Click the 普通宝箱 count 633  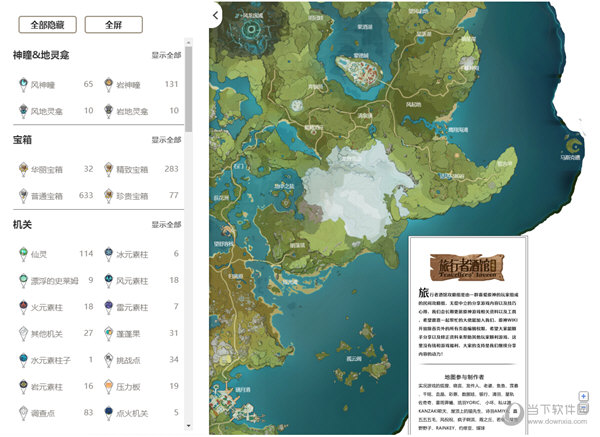pos(86,195)
